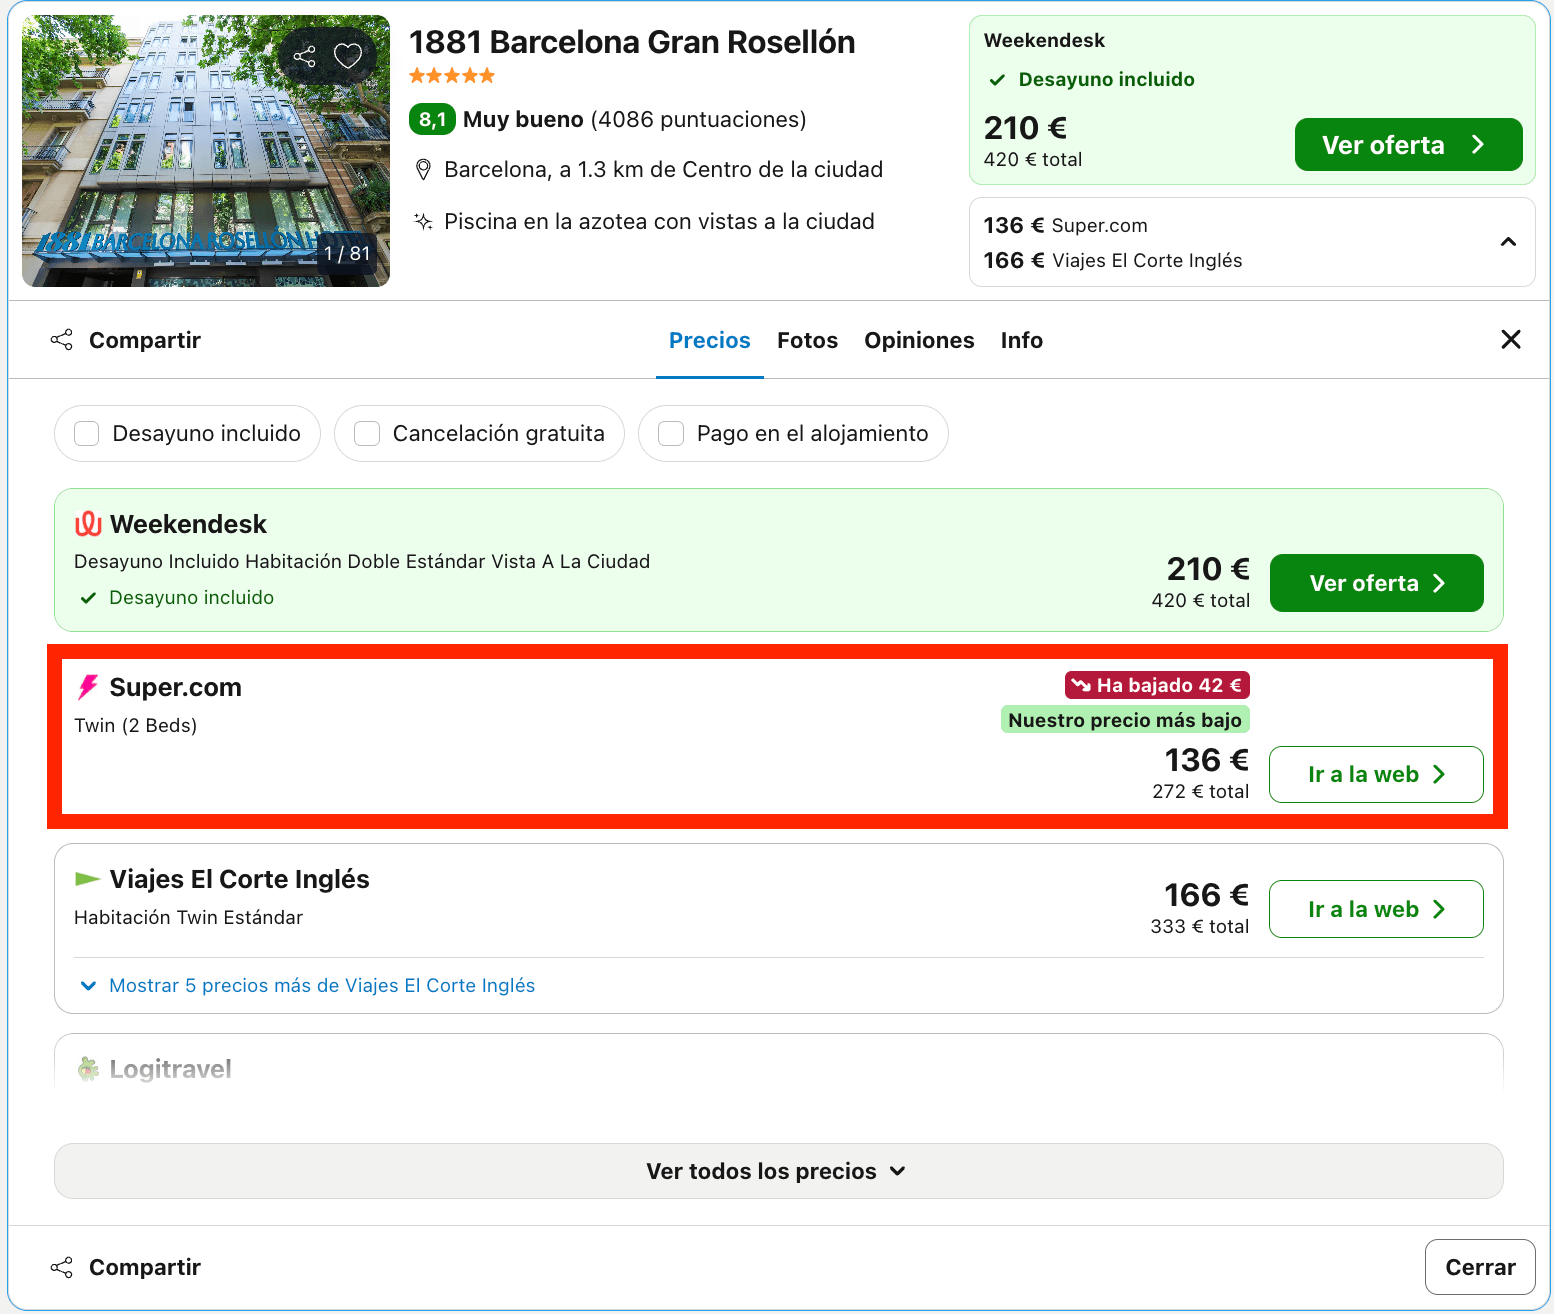Viewport: 1554px width, 1314px height.
Task: Open the Info tab
Action: [x=1021, y=341]
